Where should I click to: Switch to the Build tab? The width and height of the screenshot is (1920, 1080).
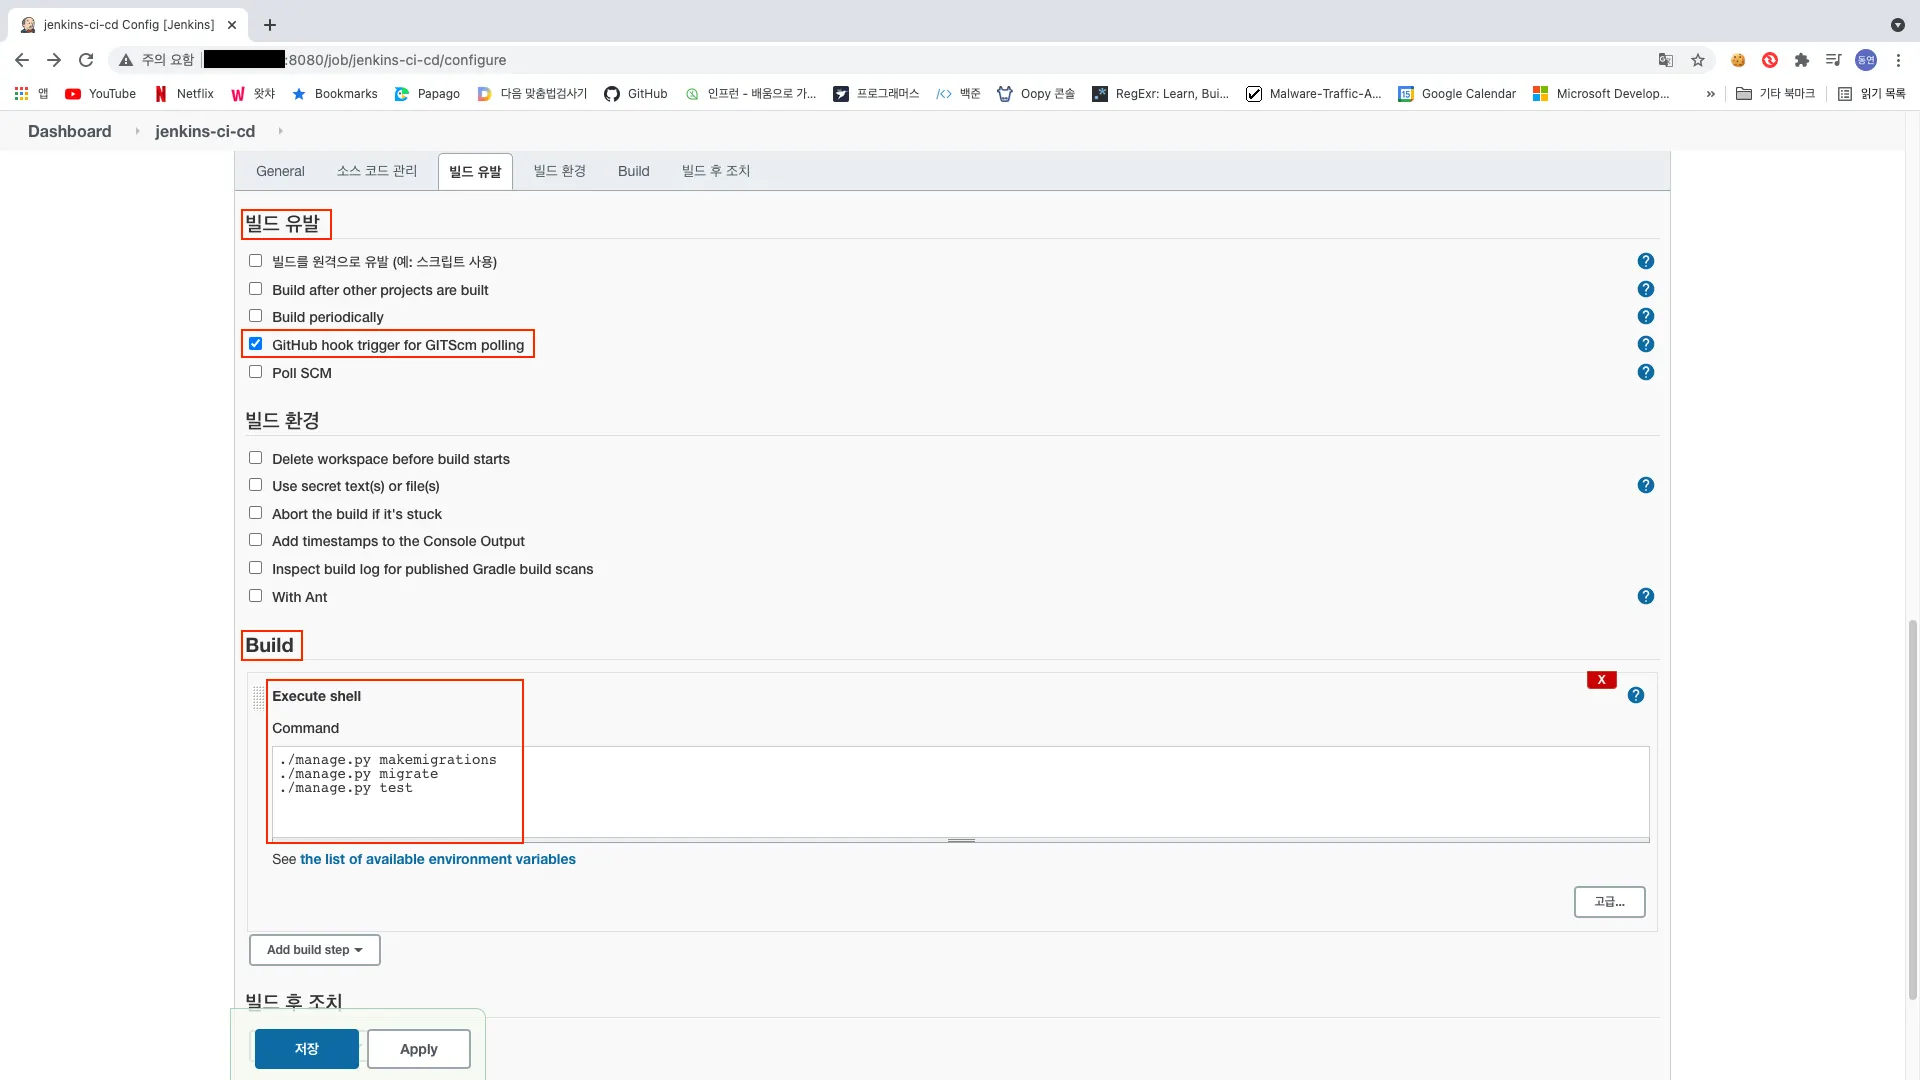[633, 171]
